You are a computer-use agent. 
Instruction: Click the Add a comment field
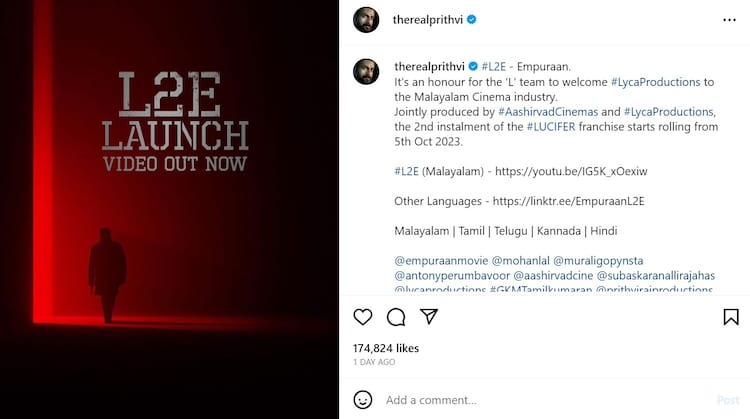coord(540,400)
